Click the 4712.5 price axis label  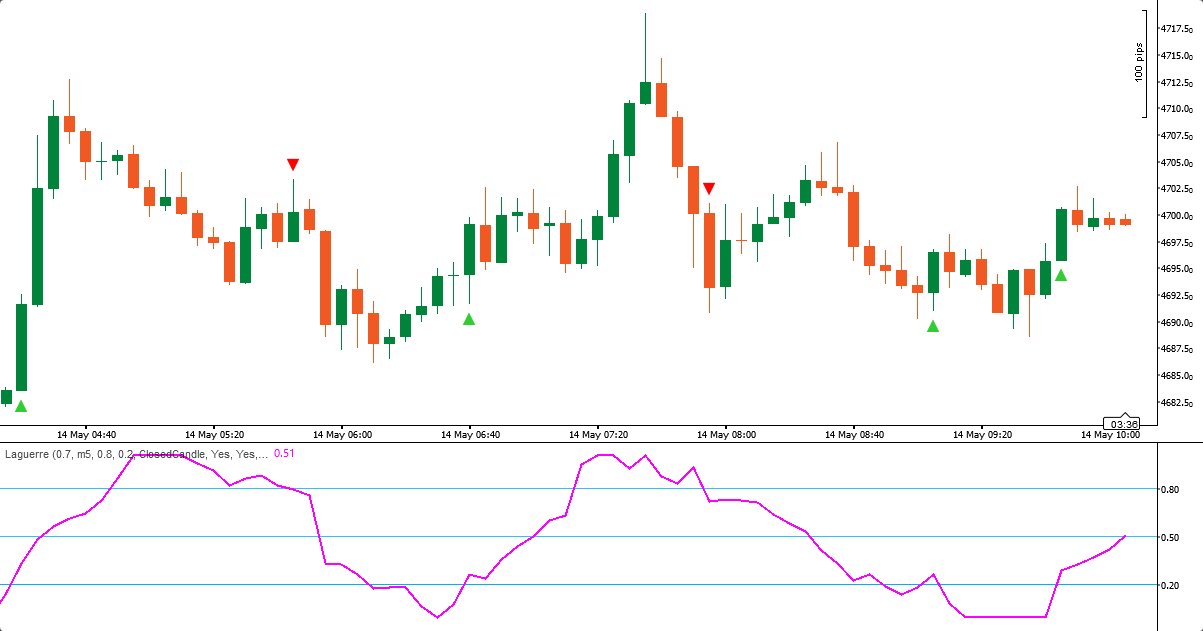[x=1176, y=82]
